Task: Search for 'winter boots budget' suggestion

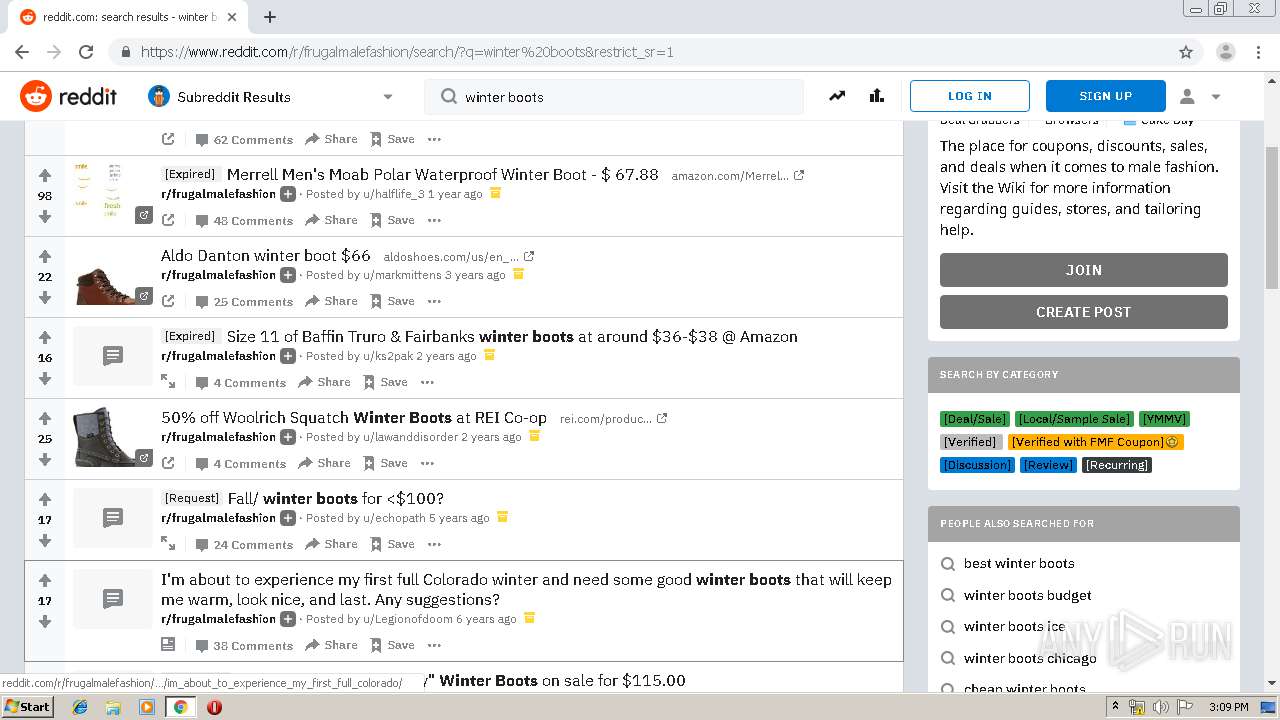Action: pyautogui.click(x=1027, y=595)
